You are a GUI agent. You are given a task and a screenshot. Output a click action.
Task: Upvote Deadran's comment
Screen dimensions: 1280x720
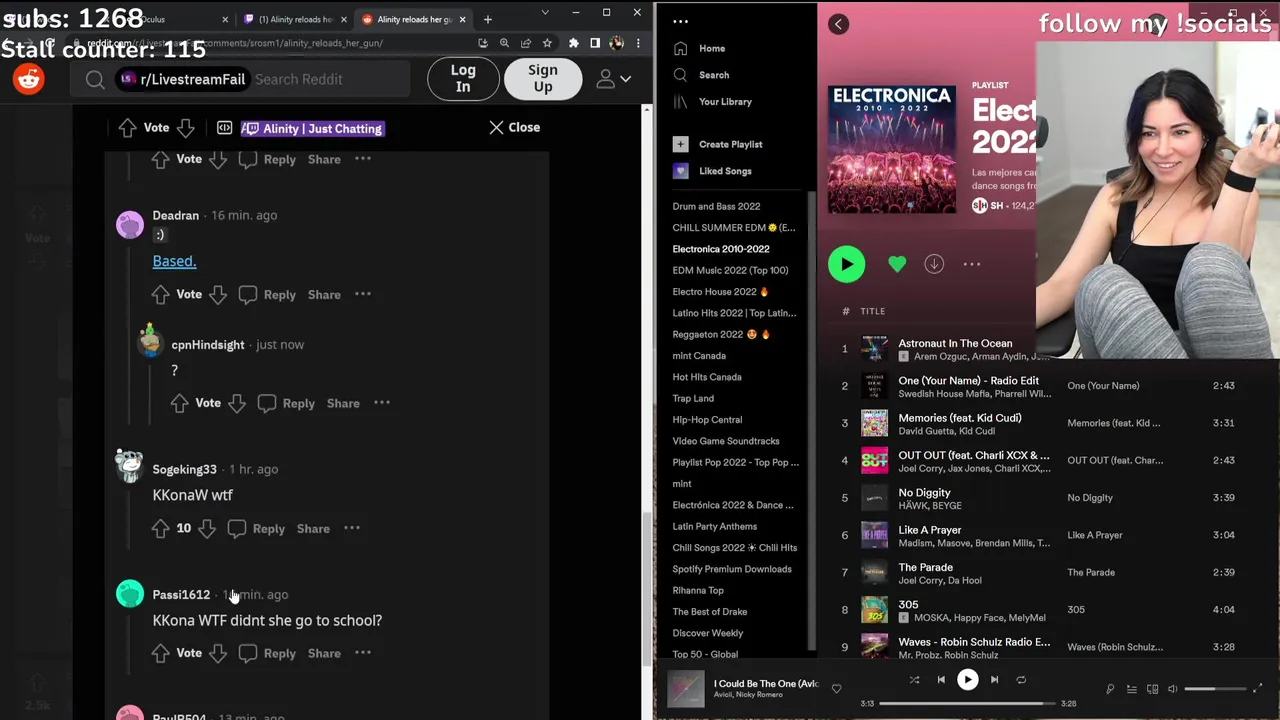161,295
